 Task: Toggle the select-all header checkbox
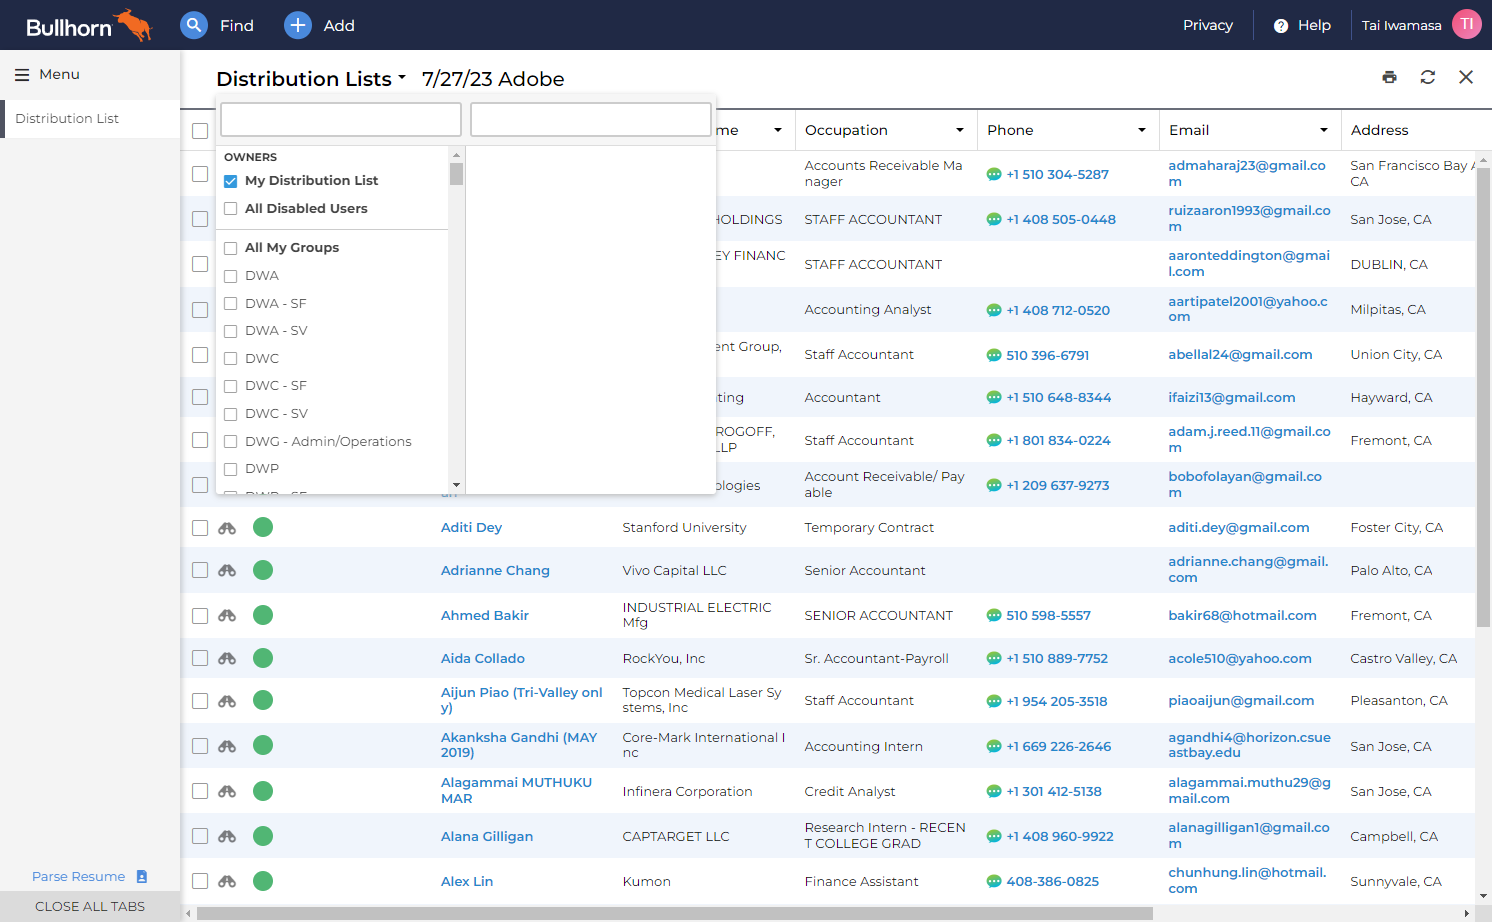point(200,131)
